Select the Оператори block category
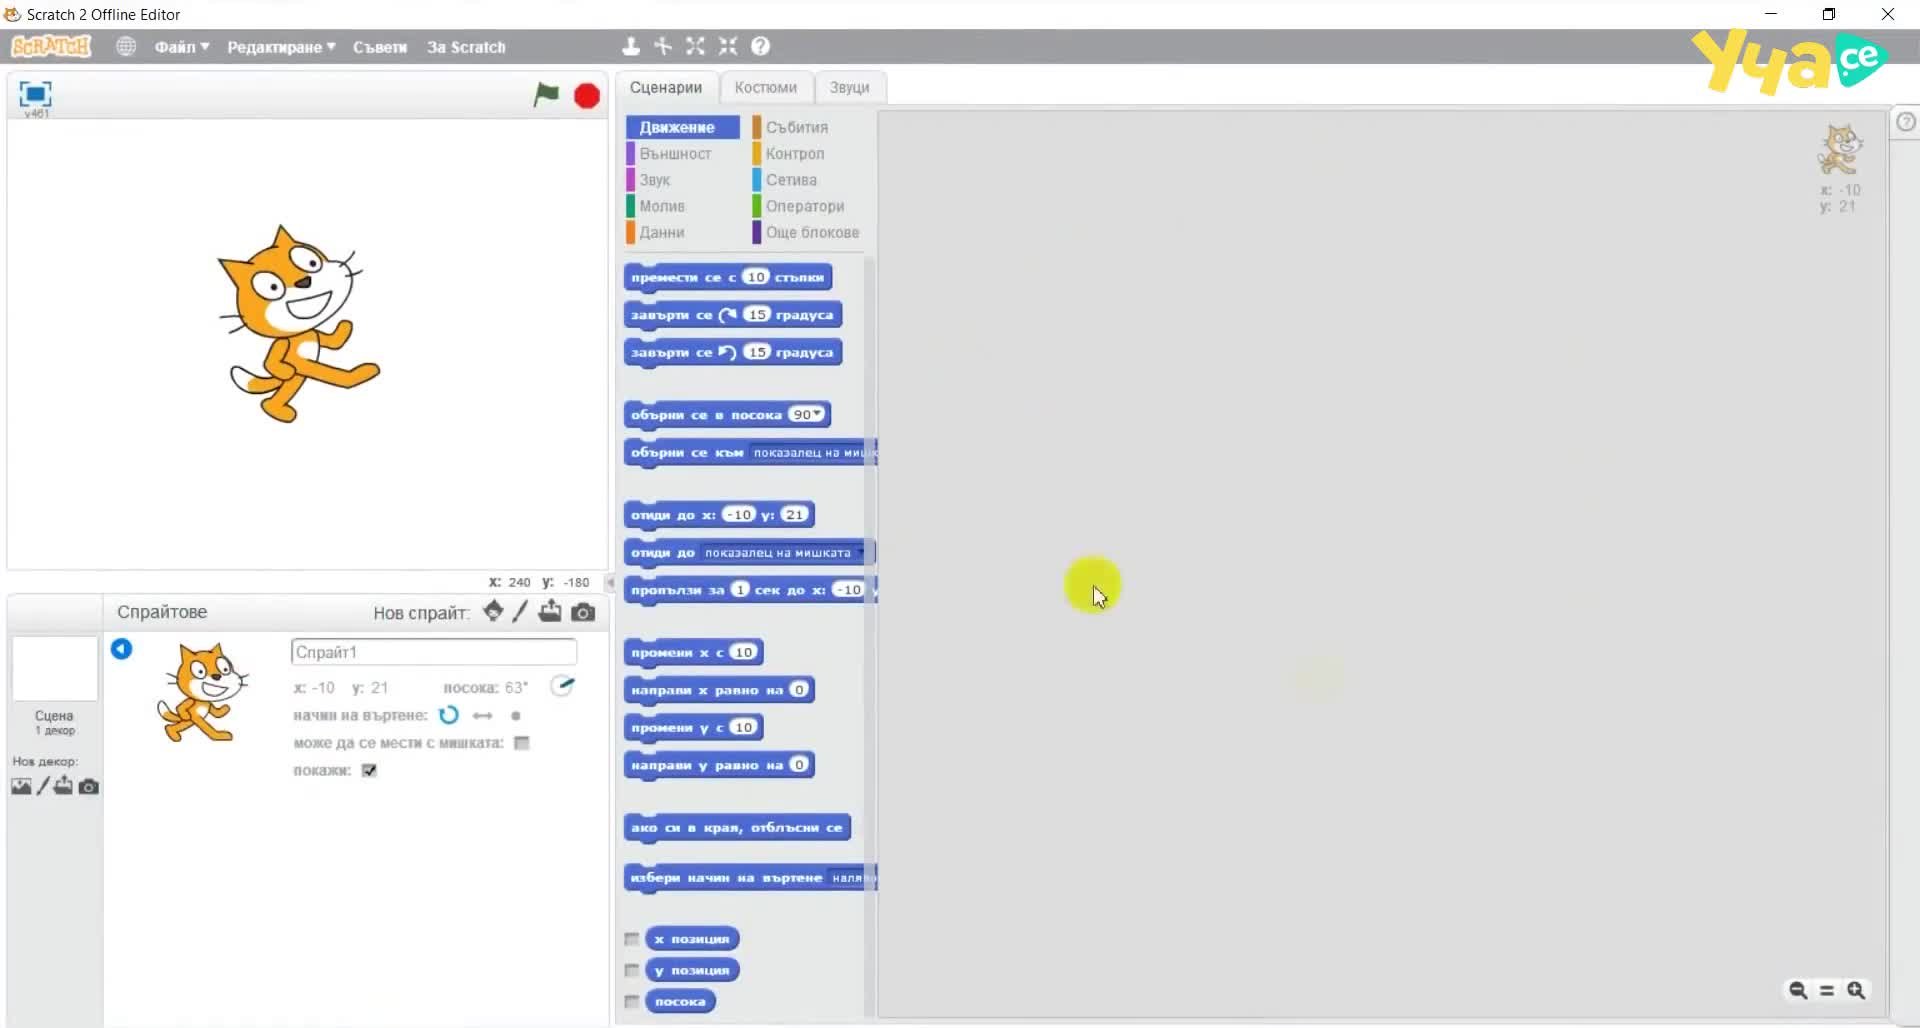 pos(808,205)
